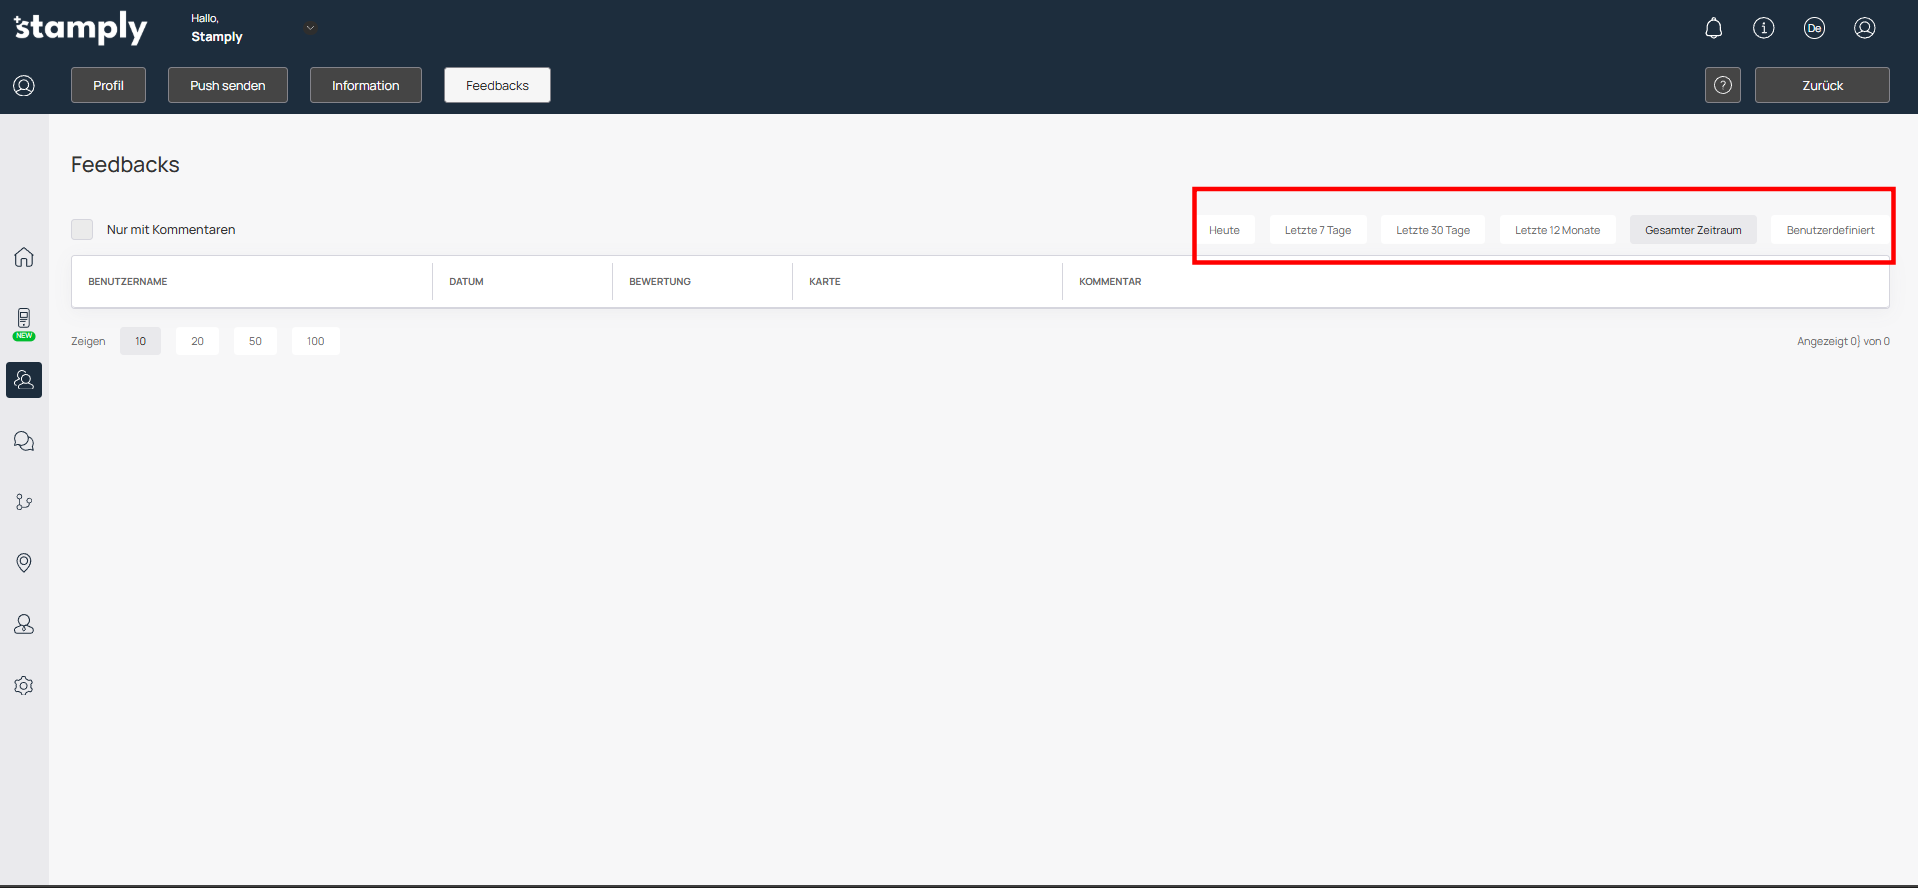This screenshot has width=1918, height=888.
Task: Click the info circle icon in header
Action: coord(1763,28)
